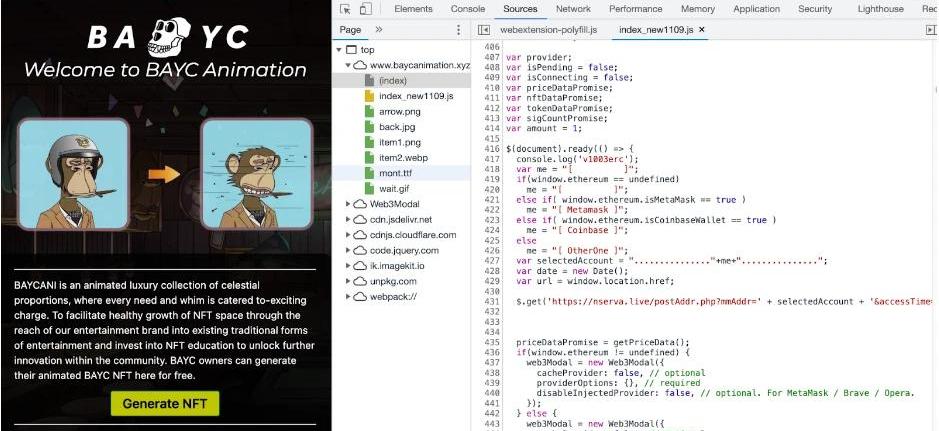Expand the ik.imagekit.io tree node
The image size is (939, 431).
click(348, 266)
